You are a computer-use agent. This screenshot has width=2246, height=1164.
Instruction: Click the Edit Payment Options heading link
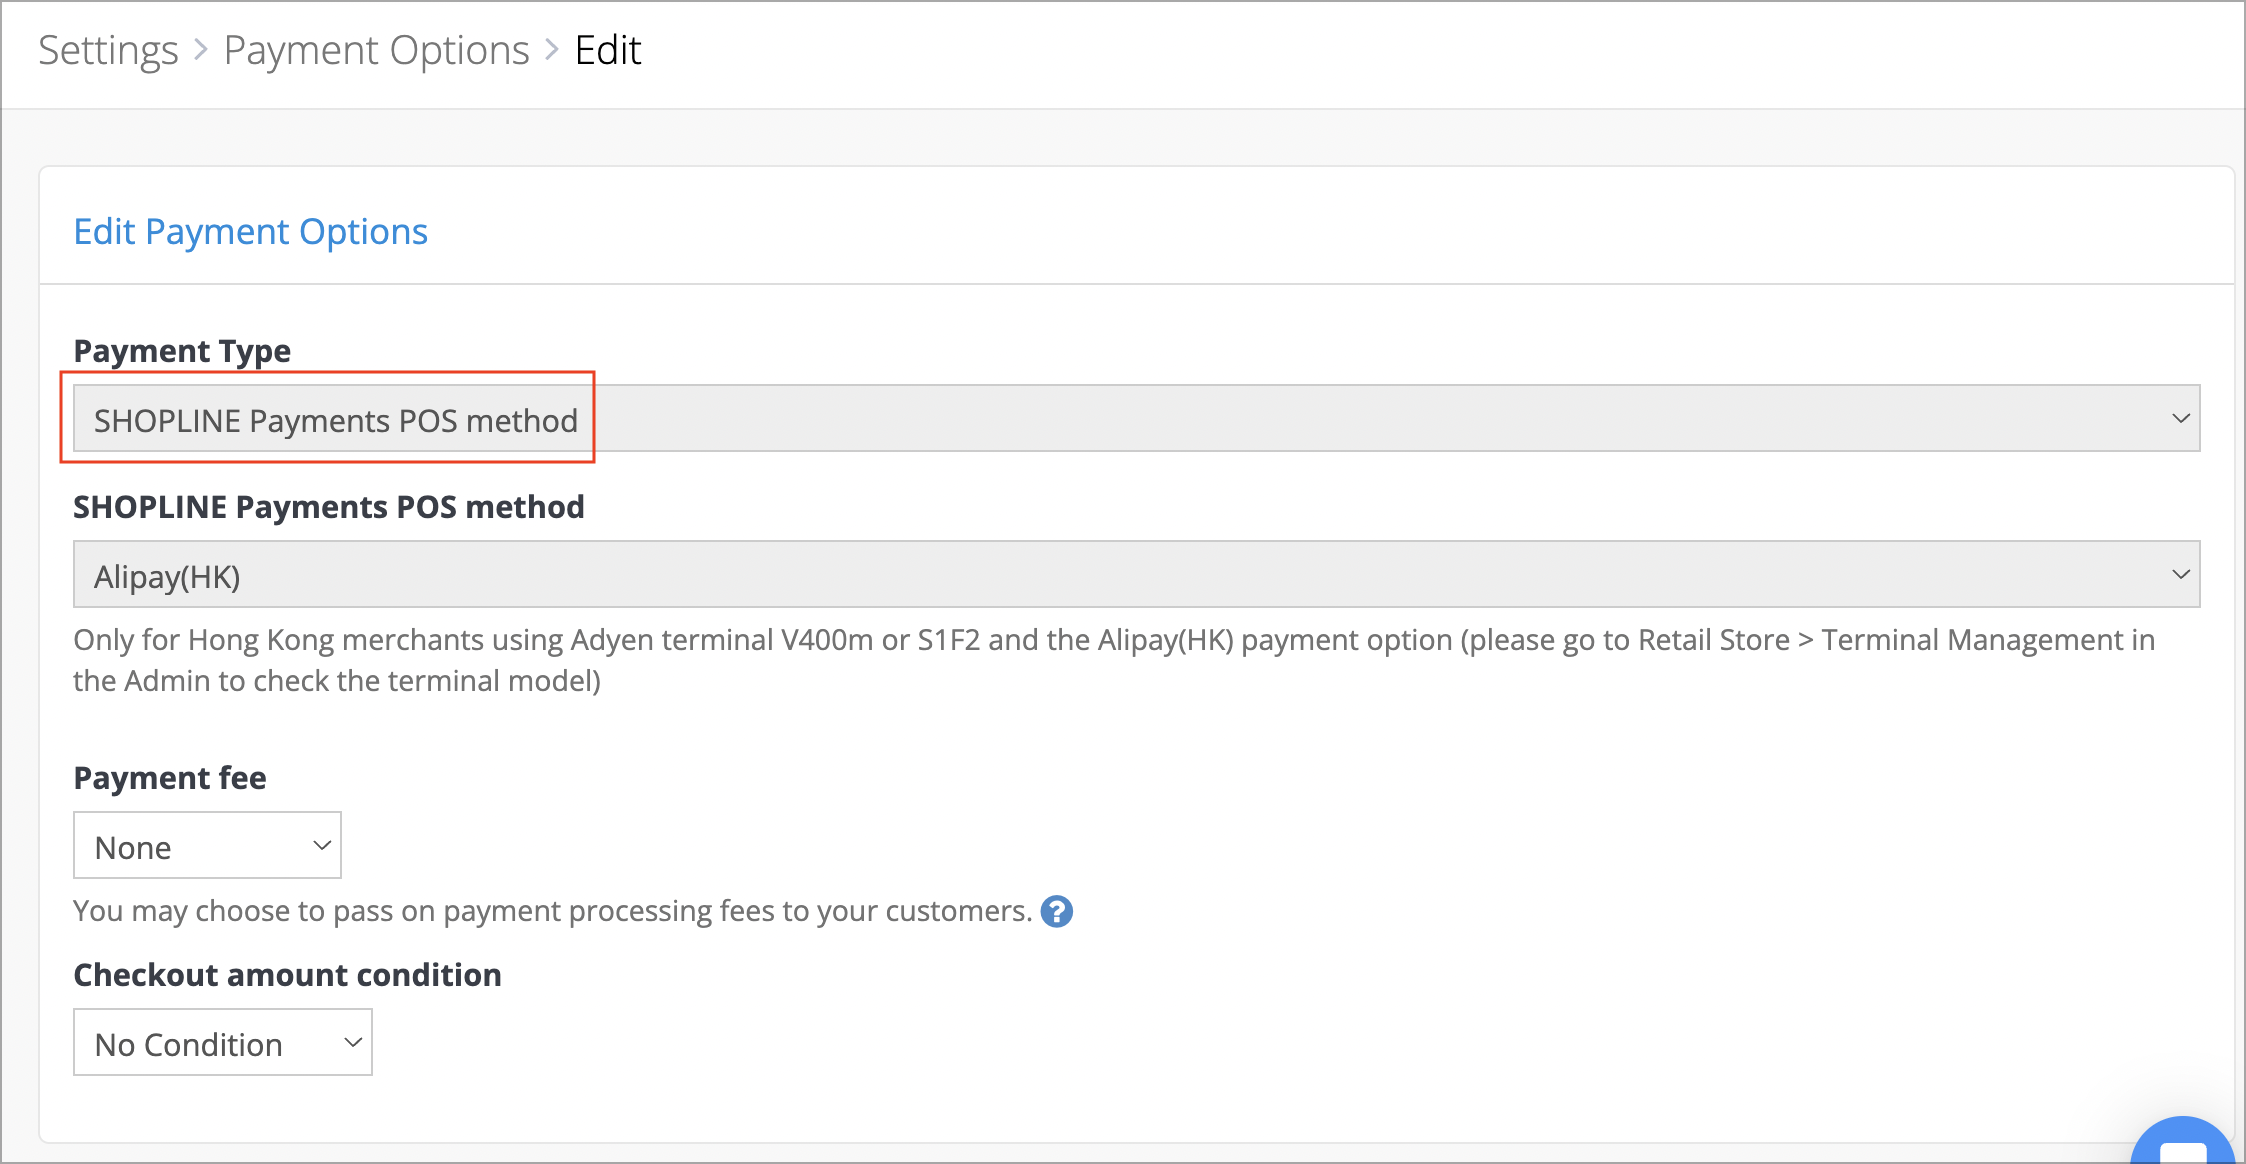[250, 231]
